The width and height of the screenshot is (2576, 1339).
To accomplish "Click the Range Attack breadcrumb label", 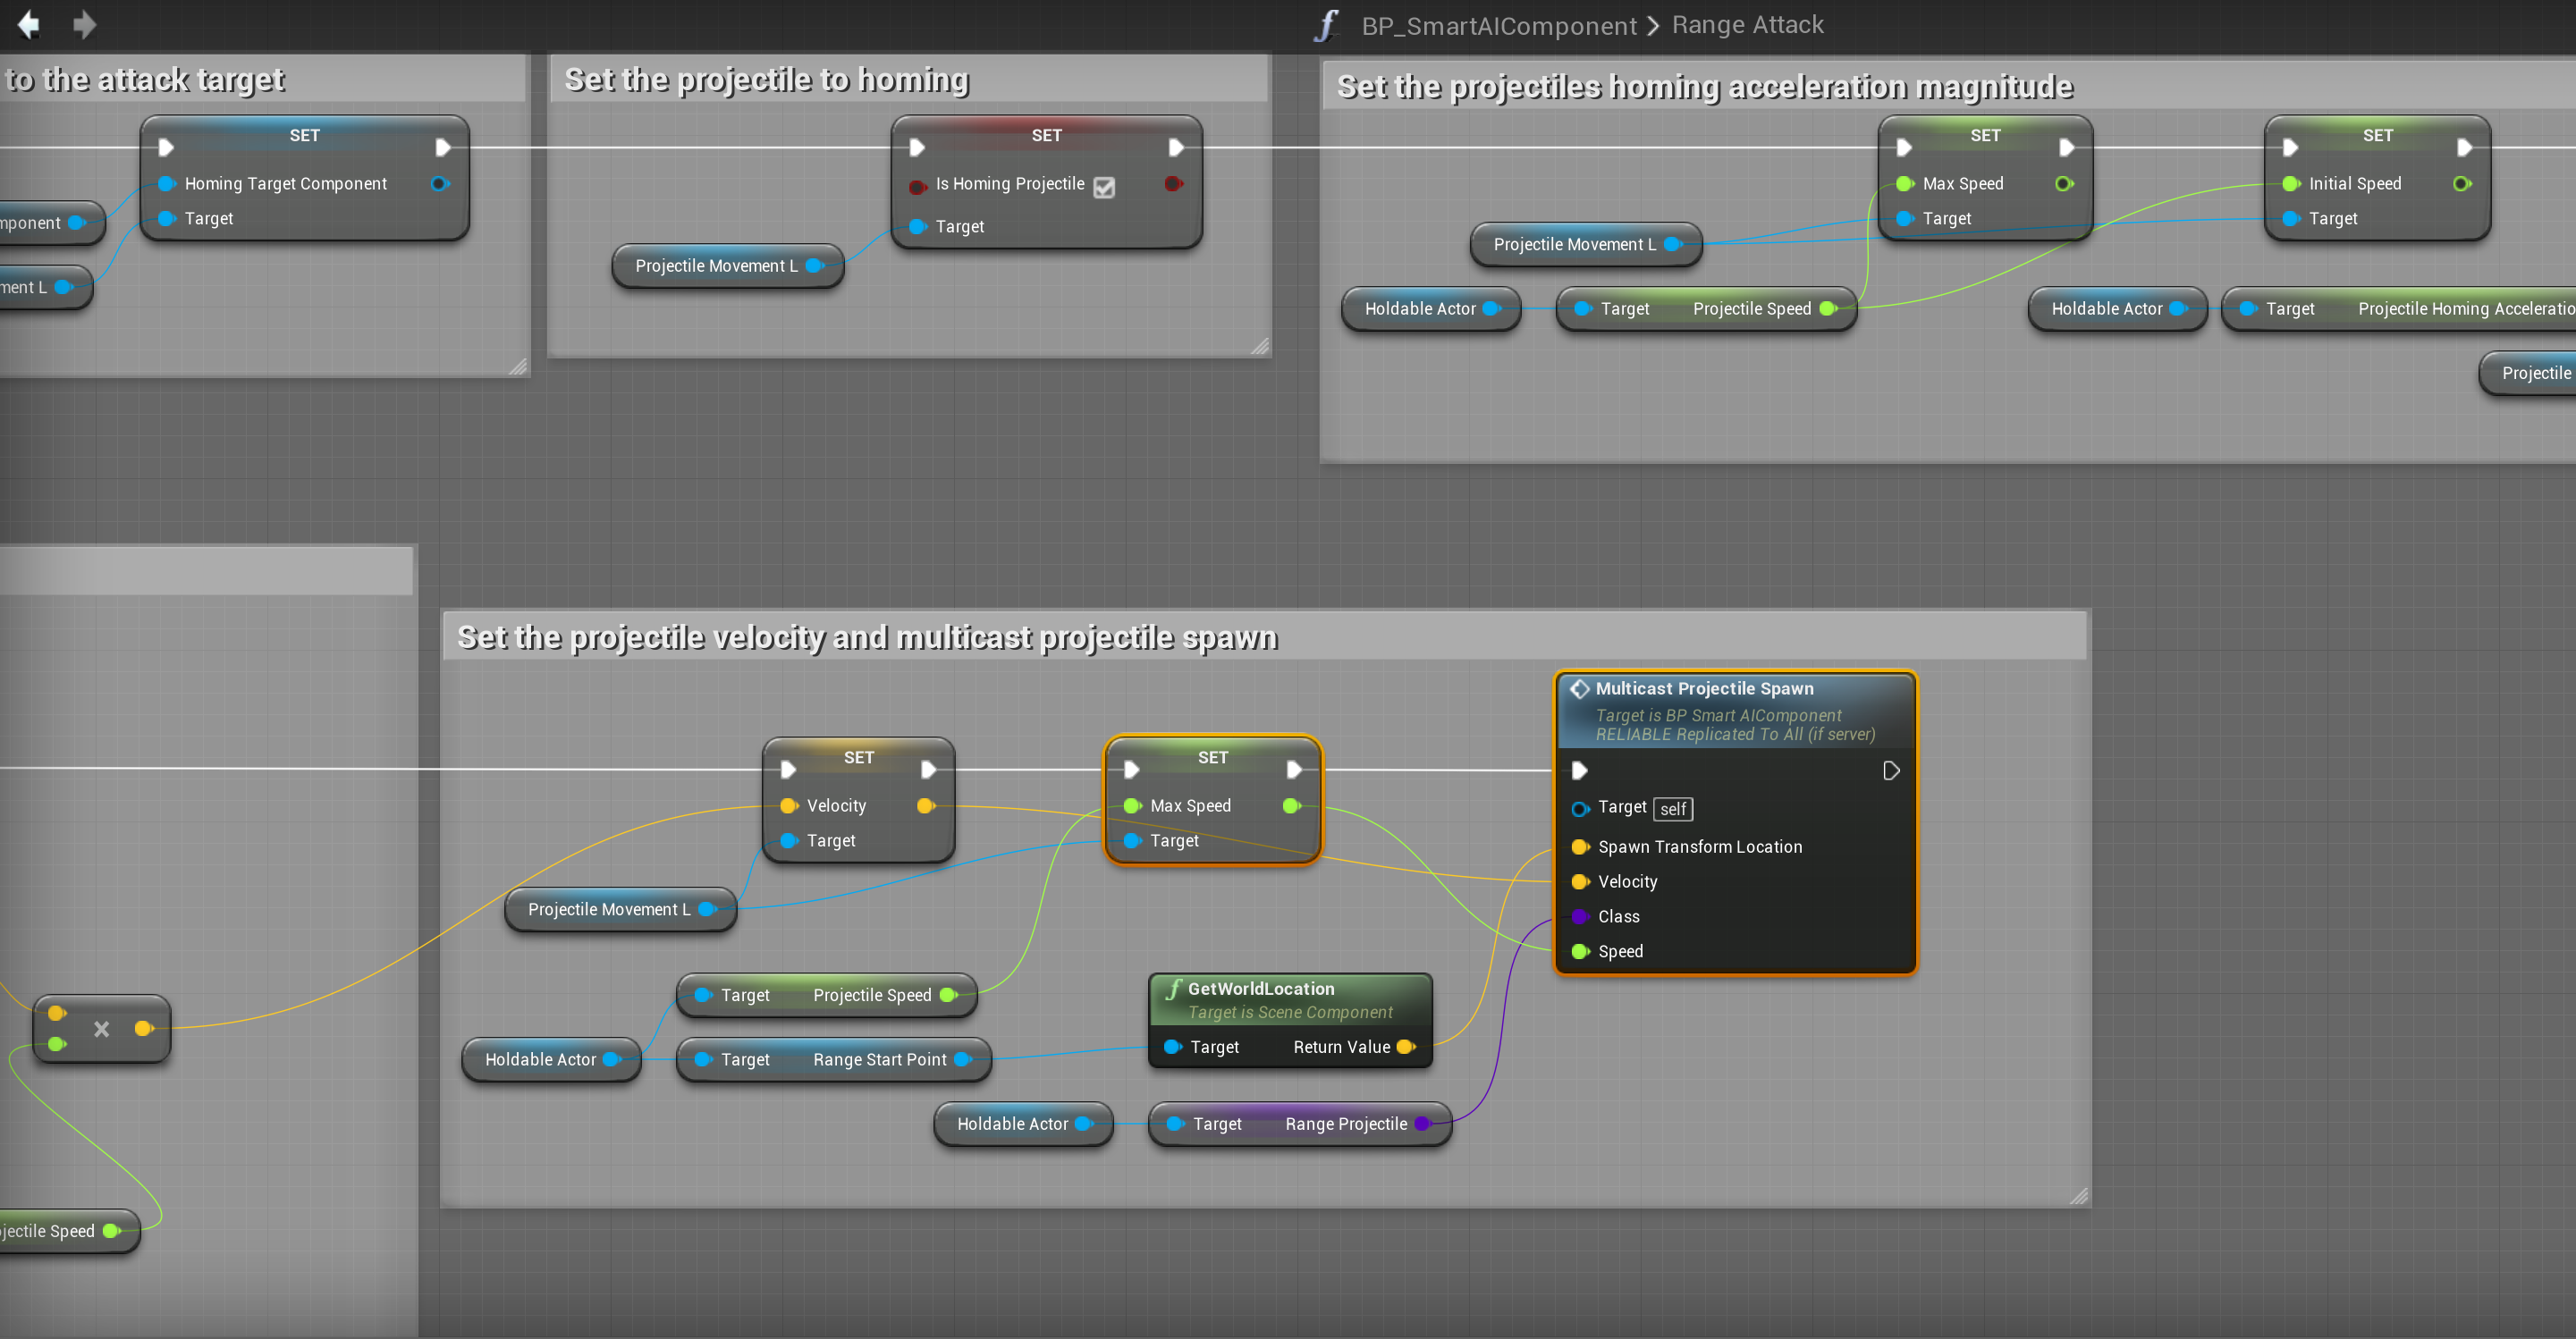I will (x=1747, y=25).
